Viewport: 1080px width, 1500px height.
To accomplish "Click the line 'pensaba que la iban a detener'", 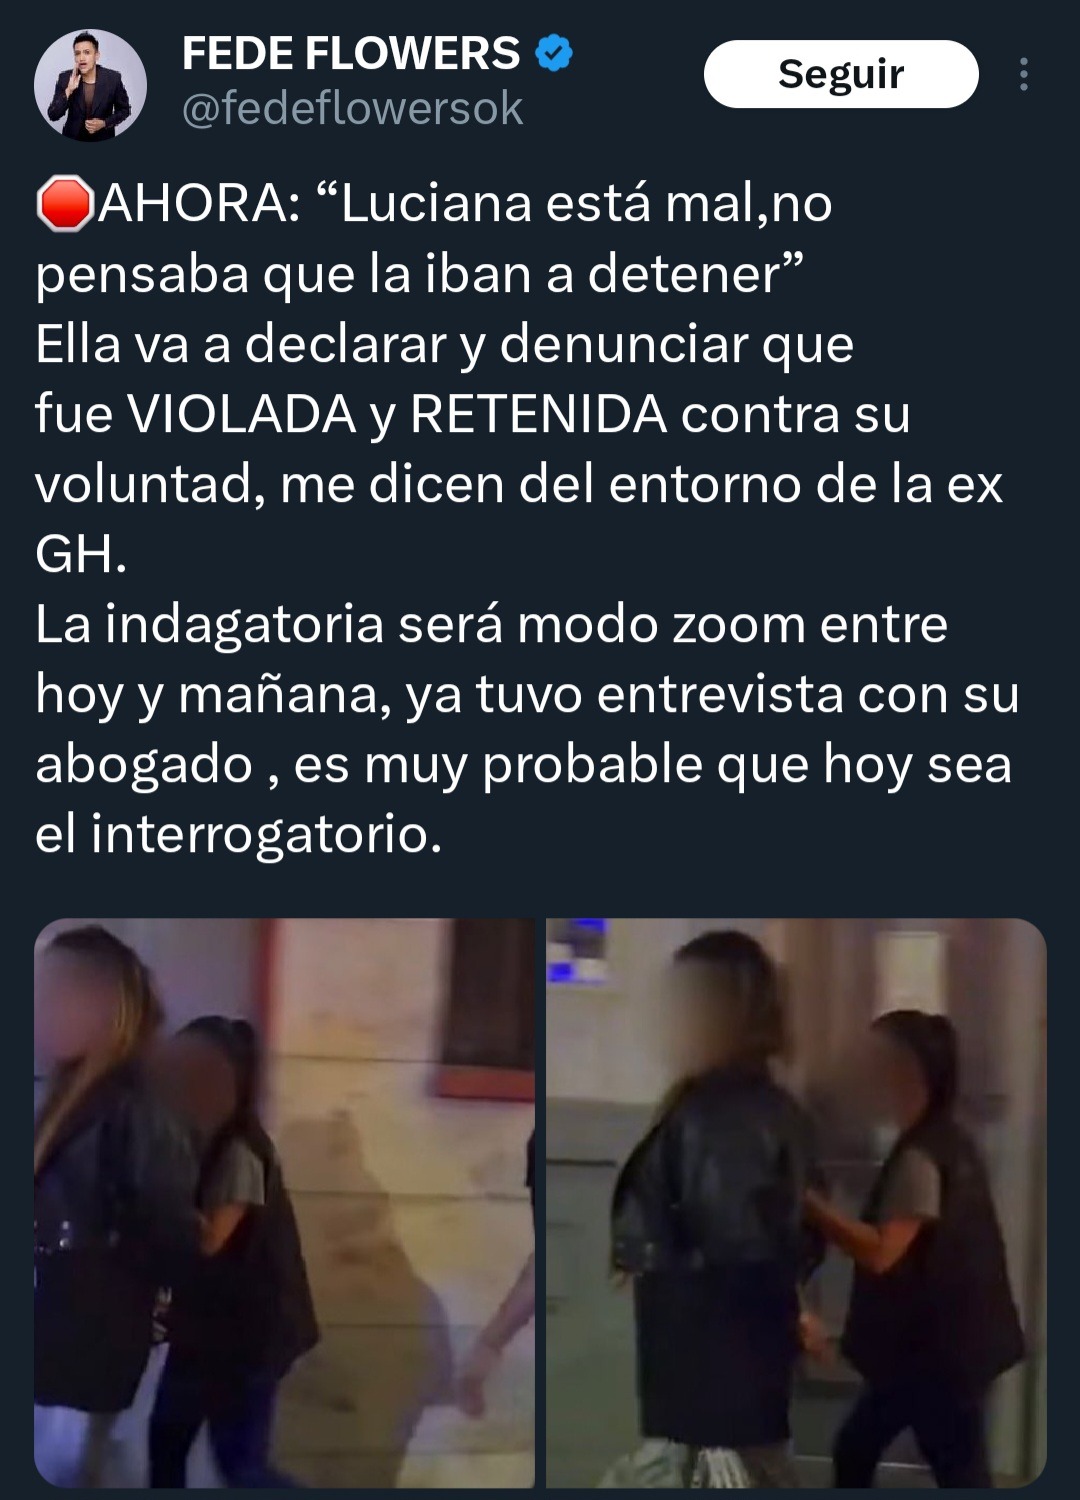I will [x=419, y=274].
